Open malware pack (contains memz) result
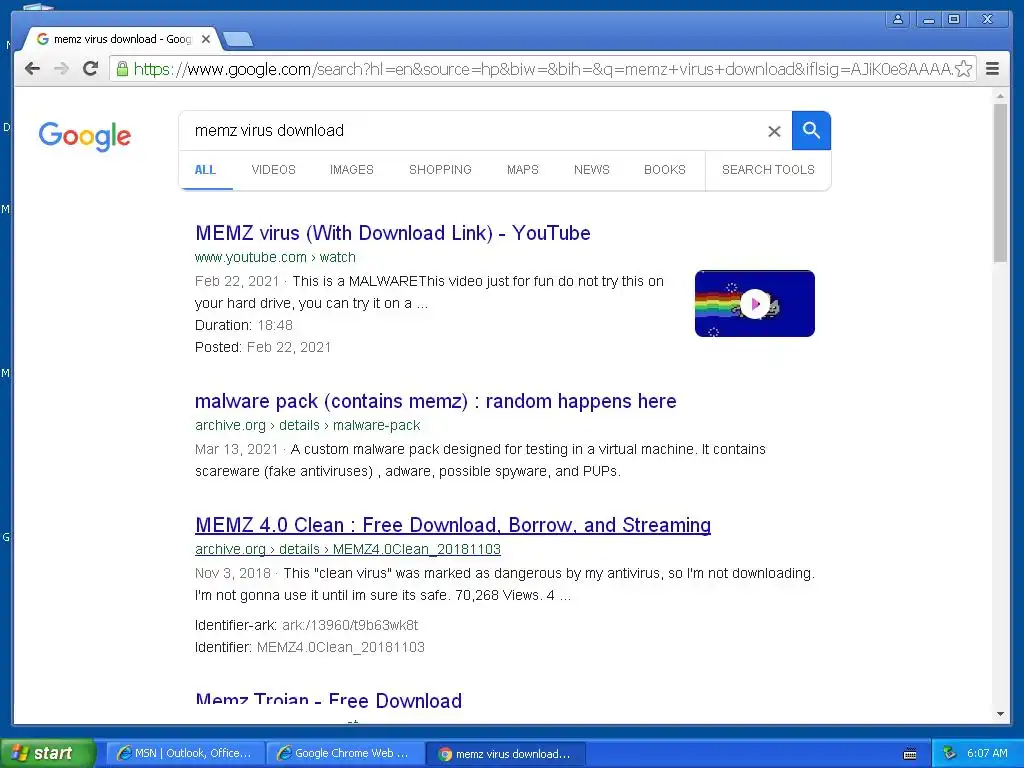 click(436, 401)
